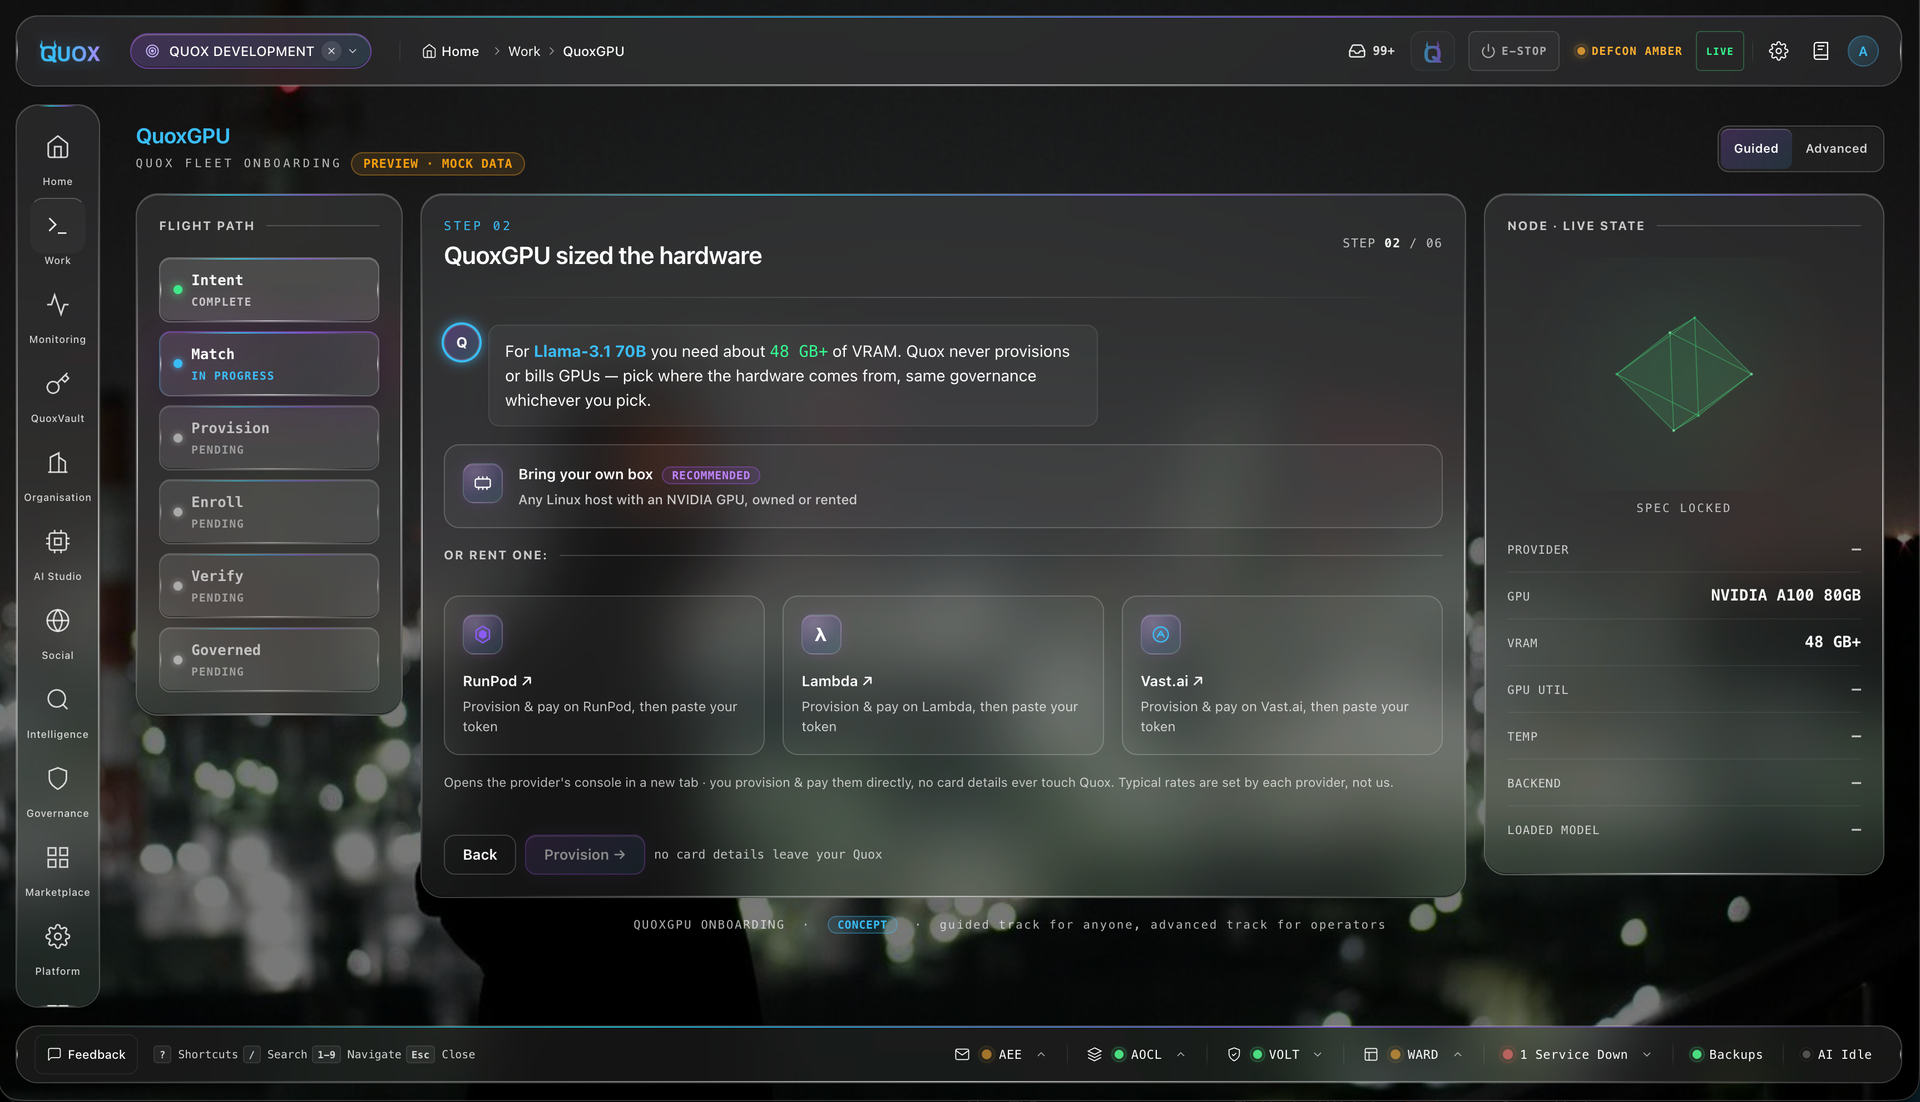Open the Quox assistant icon in header

point(1432,51)
